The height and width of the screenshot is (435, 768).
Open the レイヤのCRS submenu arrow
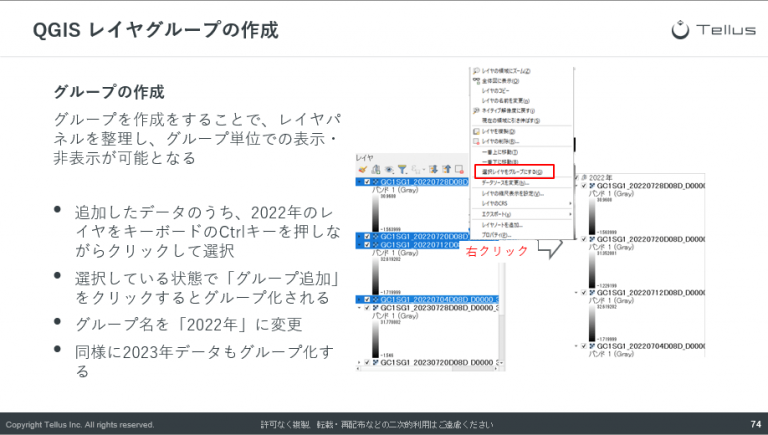(x=570, y=203)
